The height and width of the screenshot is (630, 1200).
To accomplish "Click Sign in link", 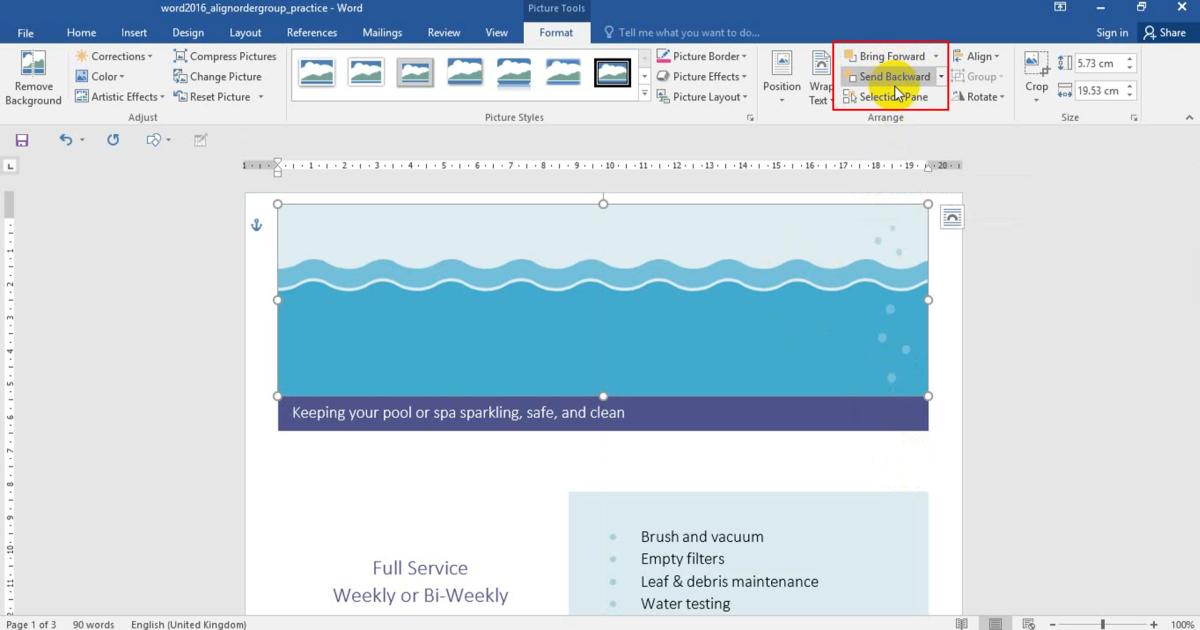I will (1111, 33).
